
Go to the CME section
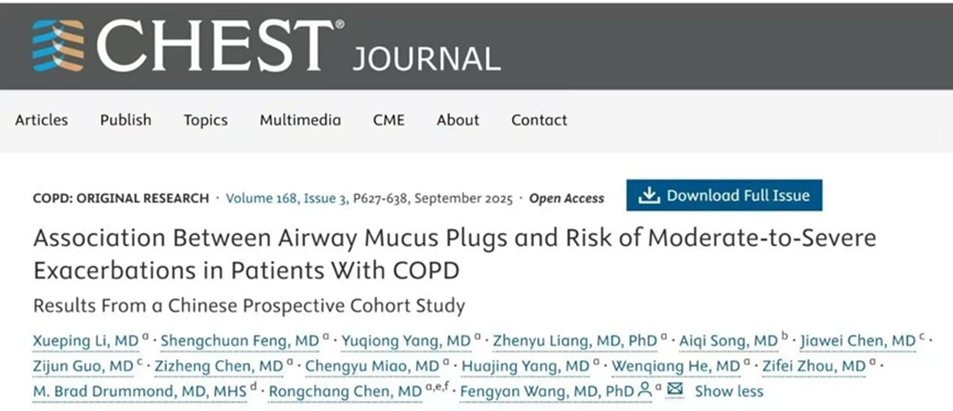(389, 120)
